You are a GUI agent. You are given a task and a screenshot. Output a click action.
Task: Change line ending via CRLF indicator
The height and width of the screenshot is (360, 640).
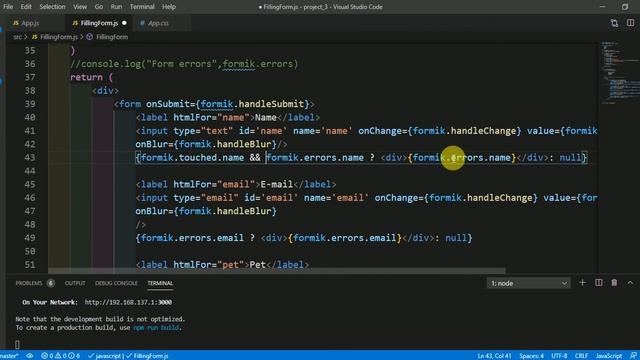(581, 356)
